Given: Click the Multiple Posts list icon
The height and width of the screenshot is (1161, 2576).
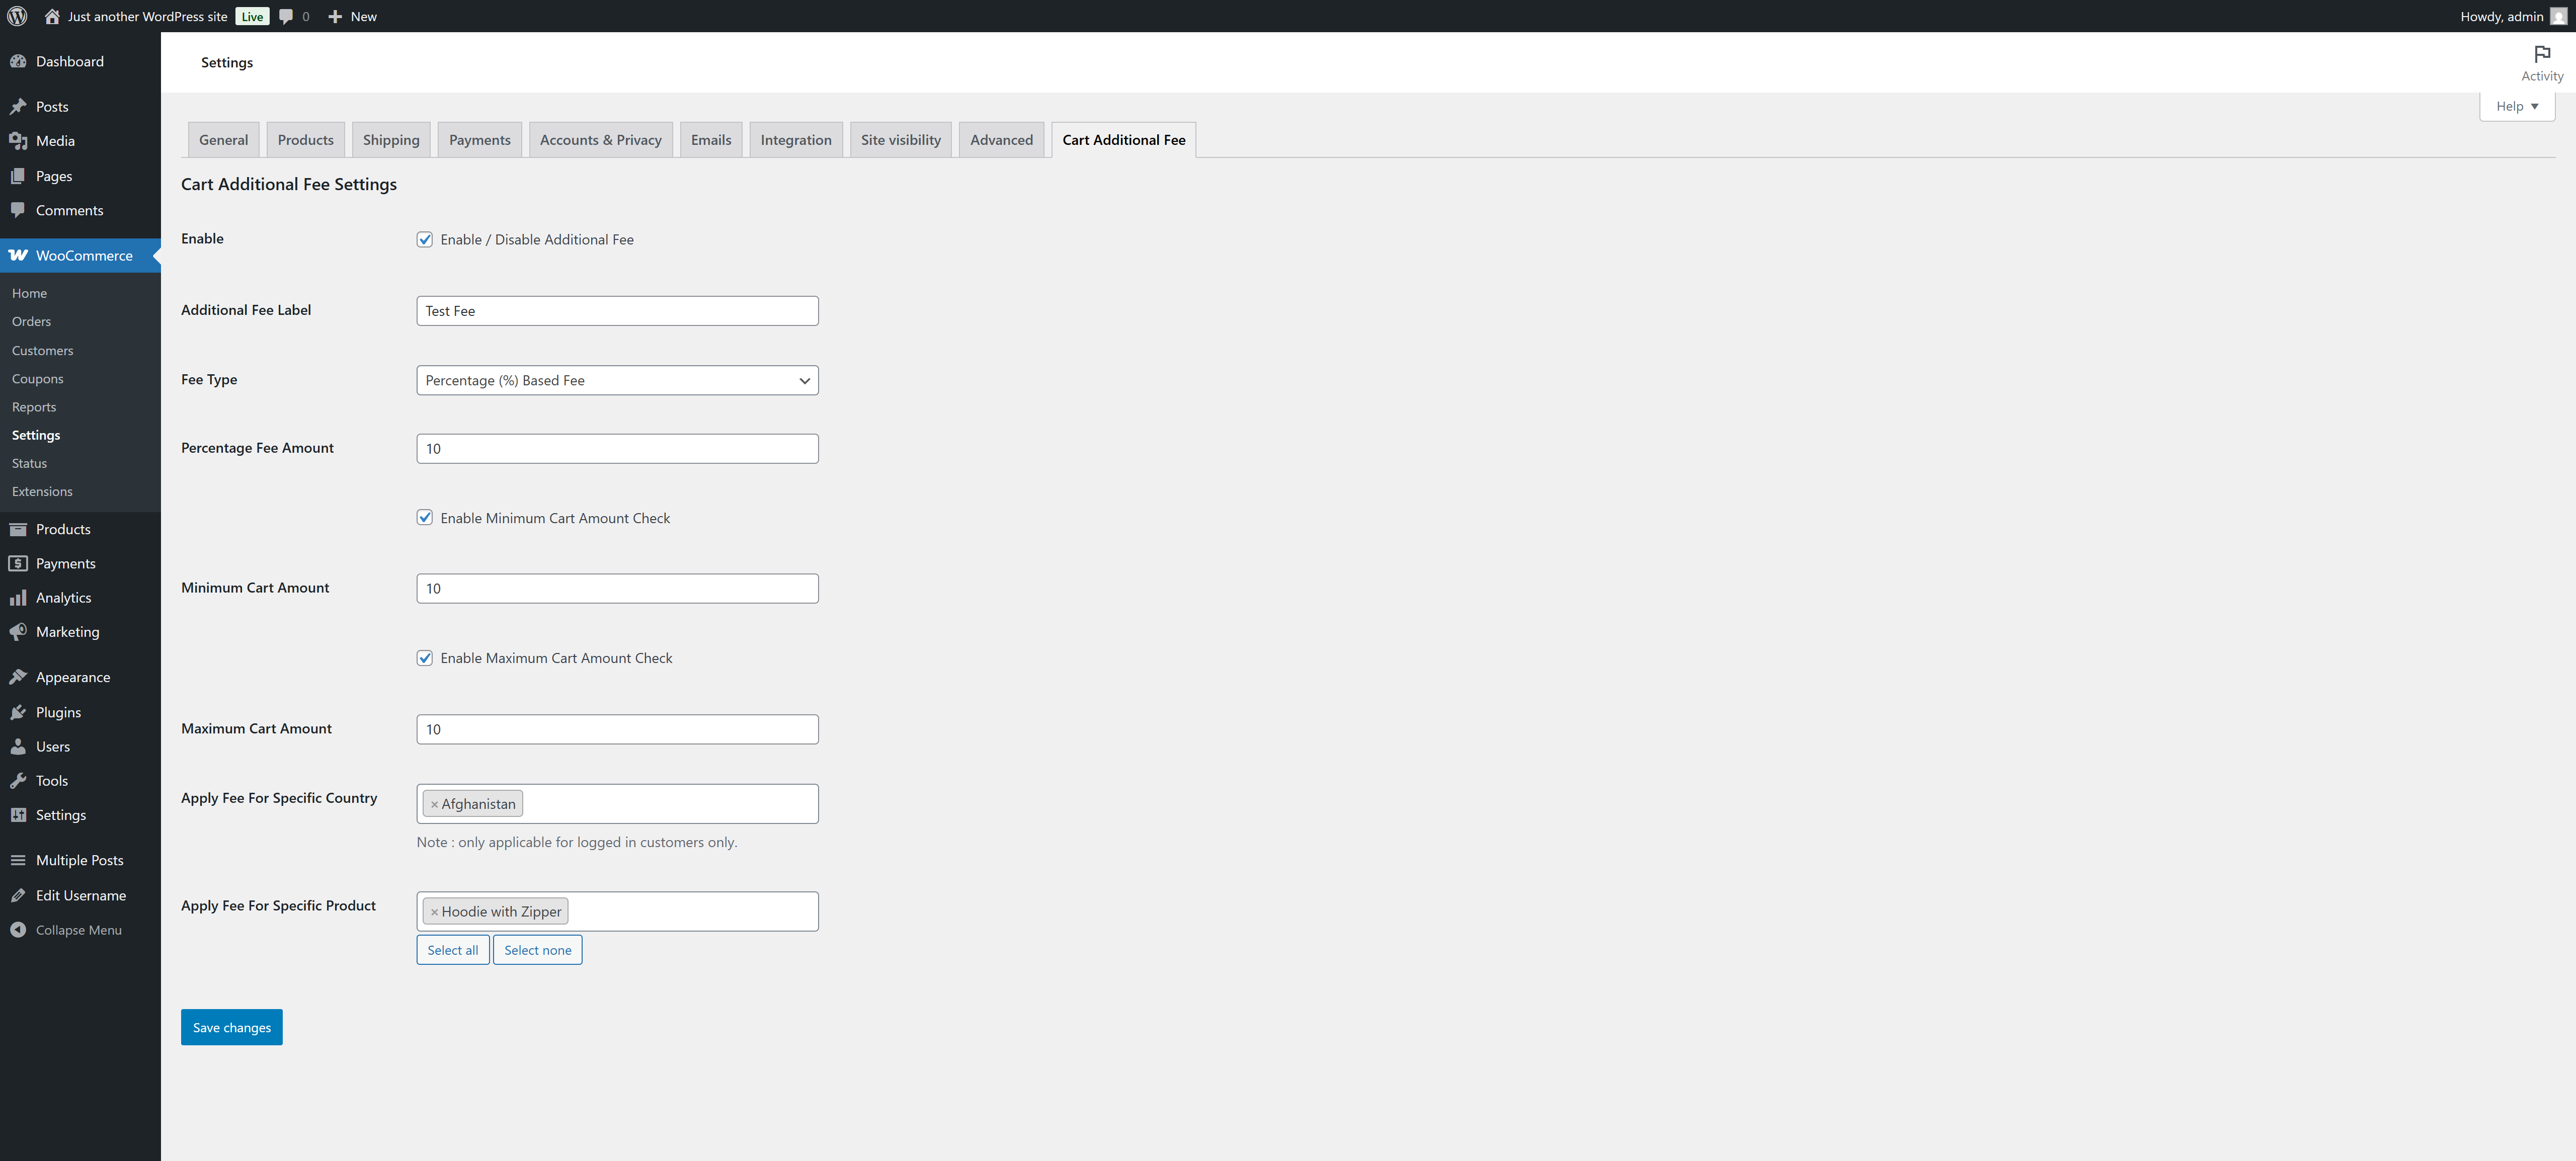Looking at the screenshot, I should click(18, 860).
